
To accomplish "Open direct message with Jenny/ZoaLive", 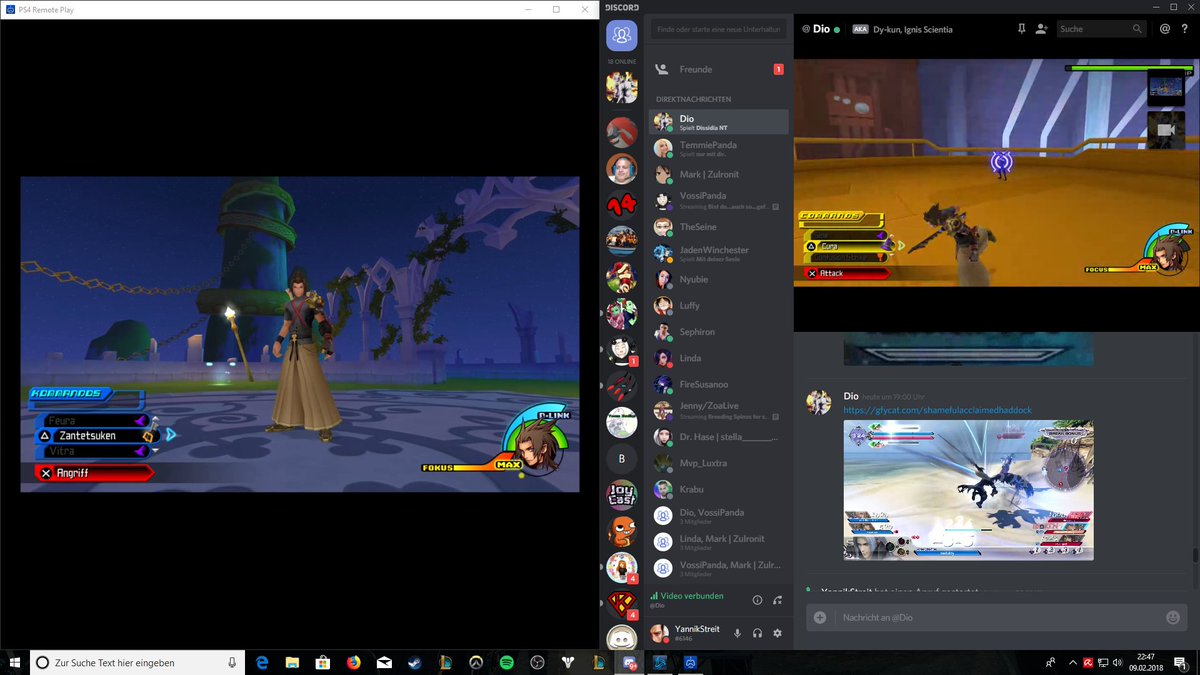I will 718,410.
